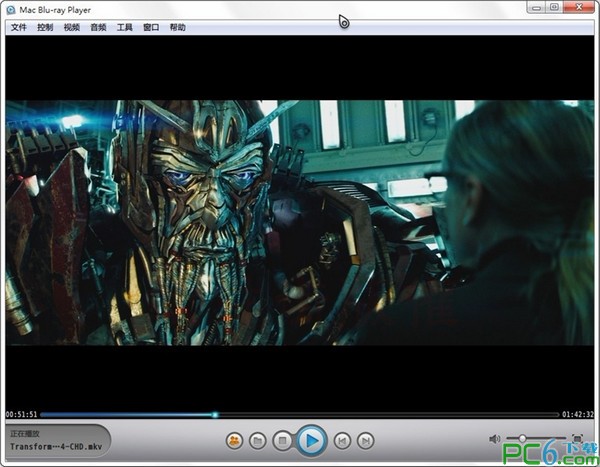600x467 pixels.
Task: Click the volume slider knob
Action: click(x=522, y=439)
